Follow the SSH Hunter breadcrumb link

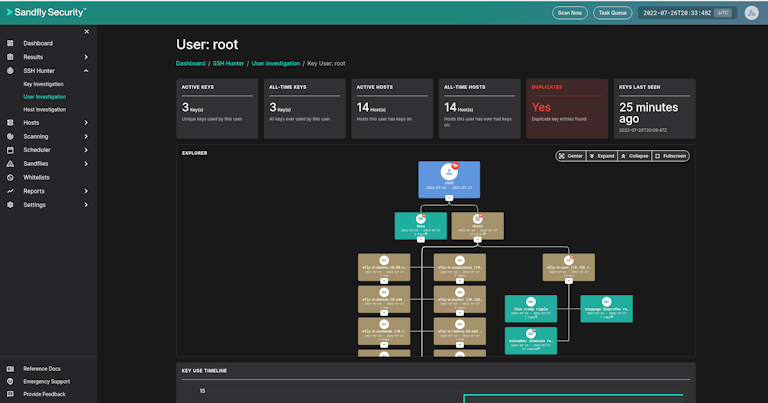[228, 63]
